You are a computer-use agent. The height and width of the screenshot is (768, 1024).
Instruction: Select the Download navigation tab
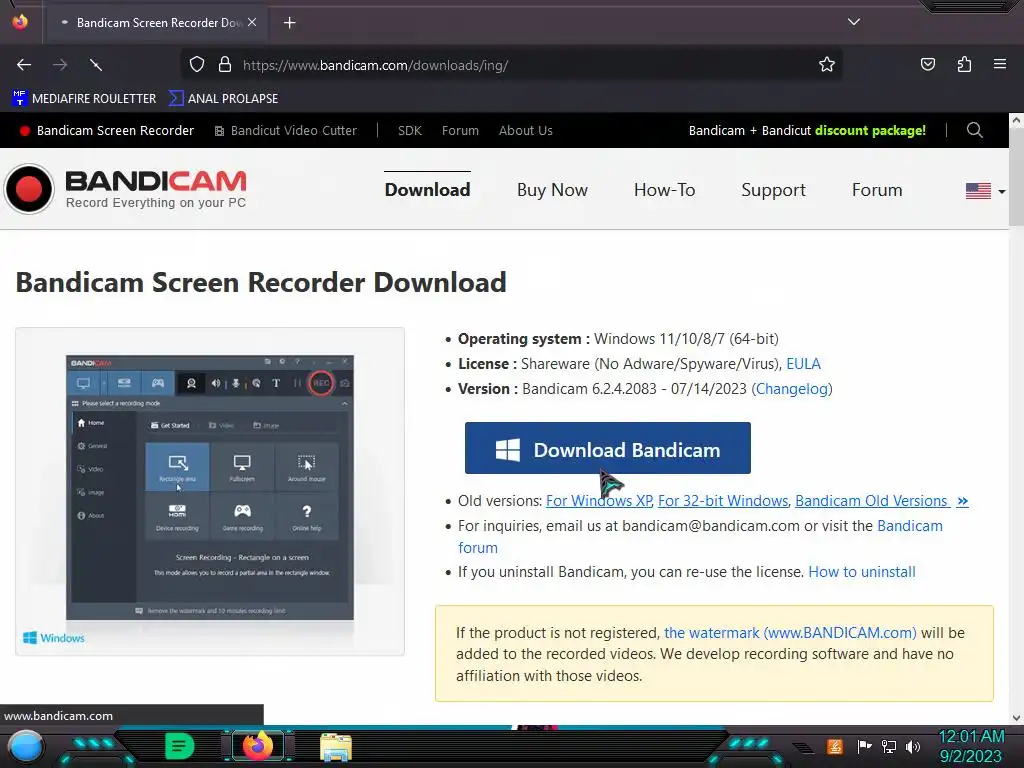click(x=427, y=190)
